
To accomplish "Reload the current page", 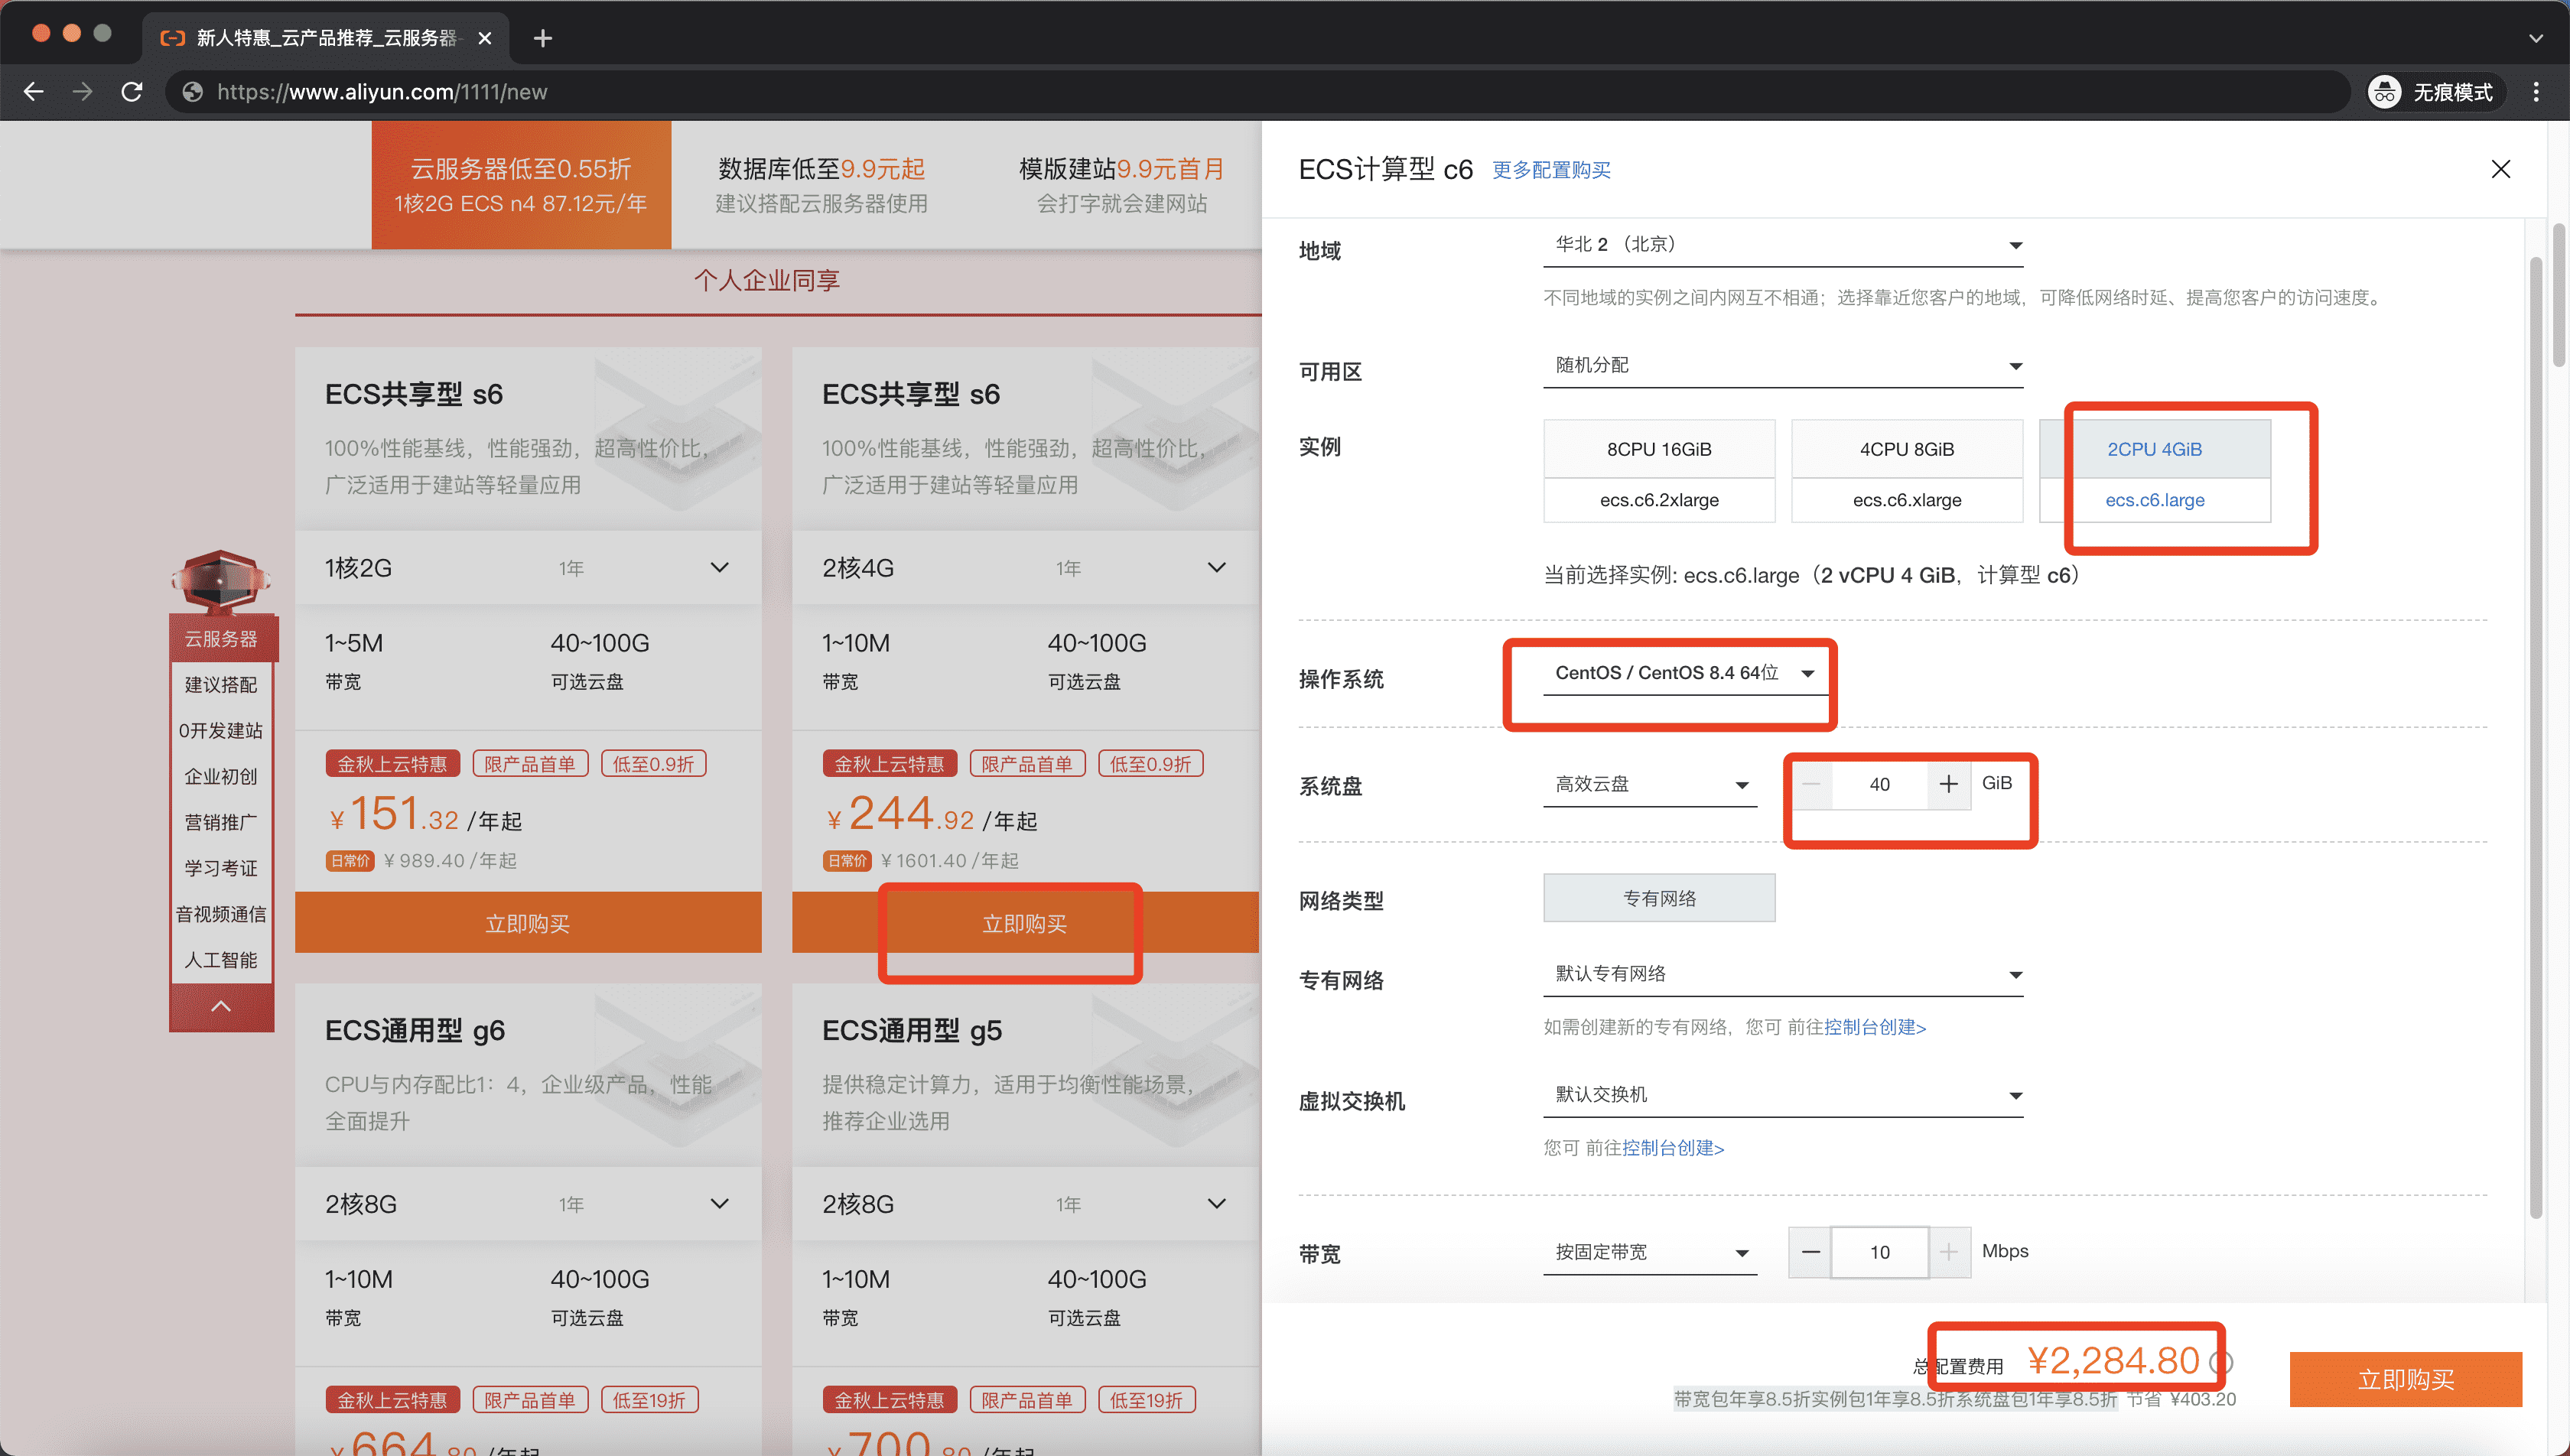I will (x=132, y=92).
